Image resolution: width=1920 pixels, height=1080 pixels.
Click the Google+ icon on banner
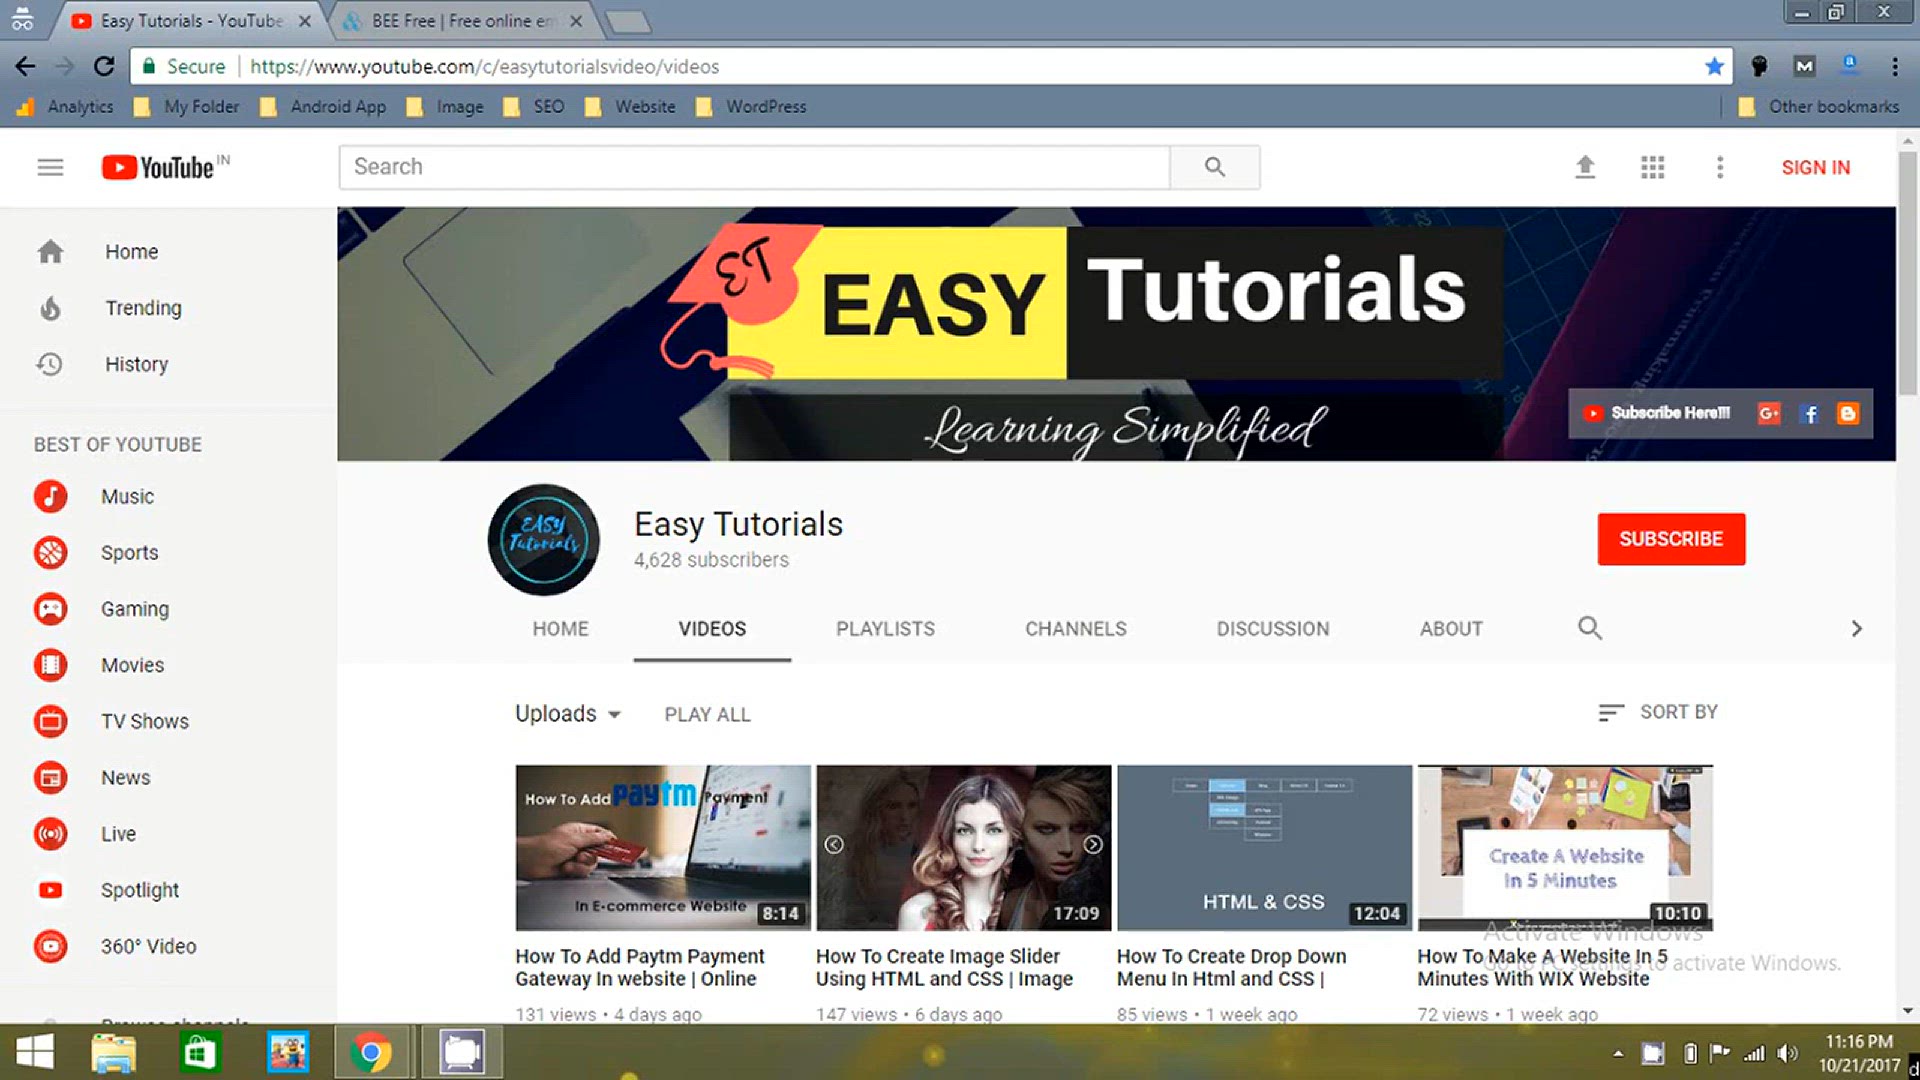coord(1768,413)
